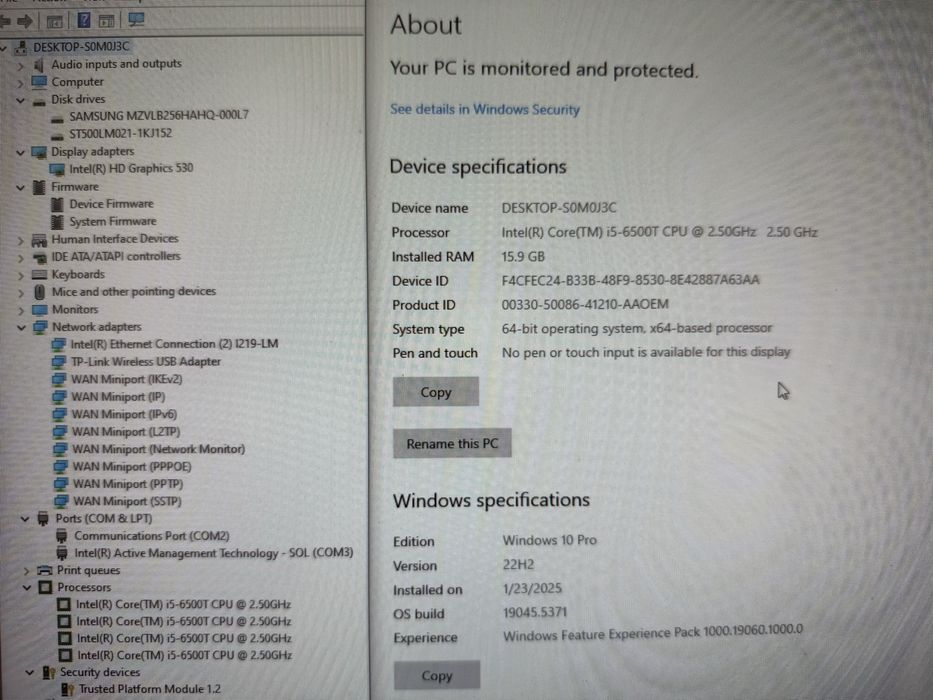
Task: Open Help with the blue question mark icon
Action: 84,20
